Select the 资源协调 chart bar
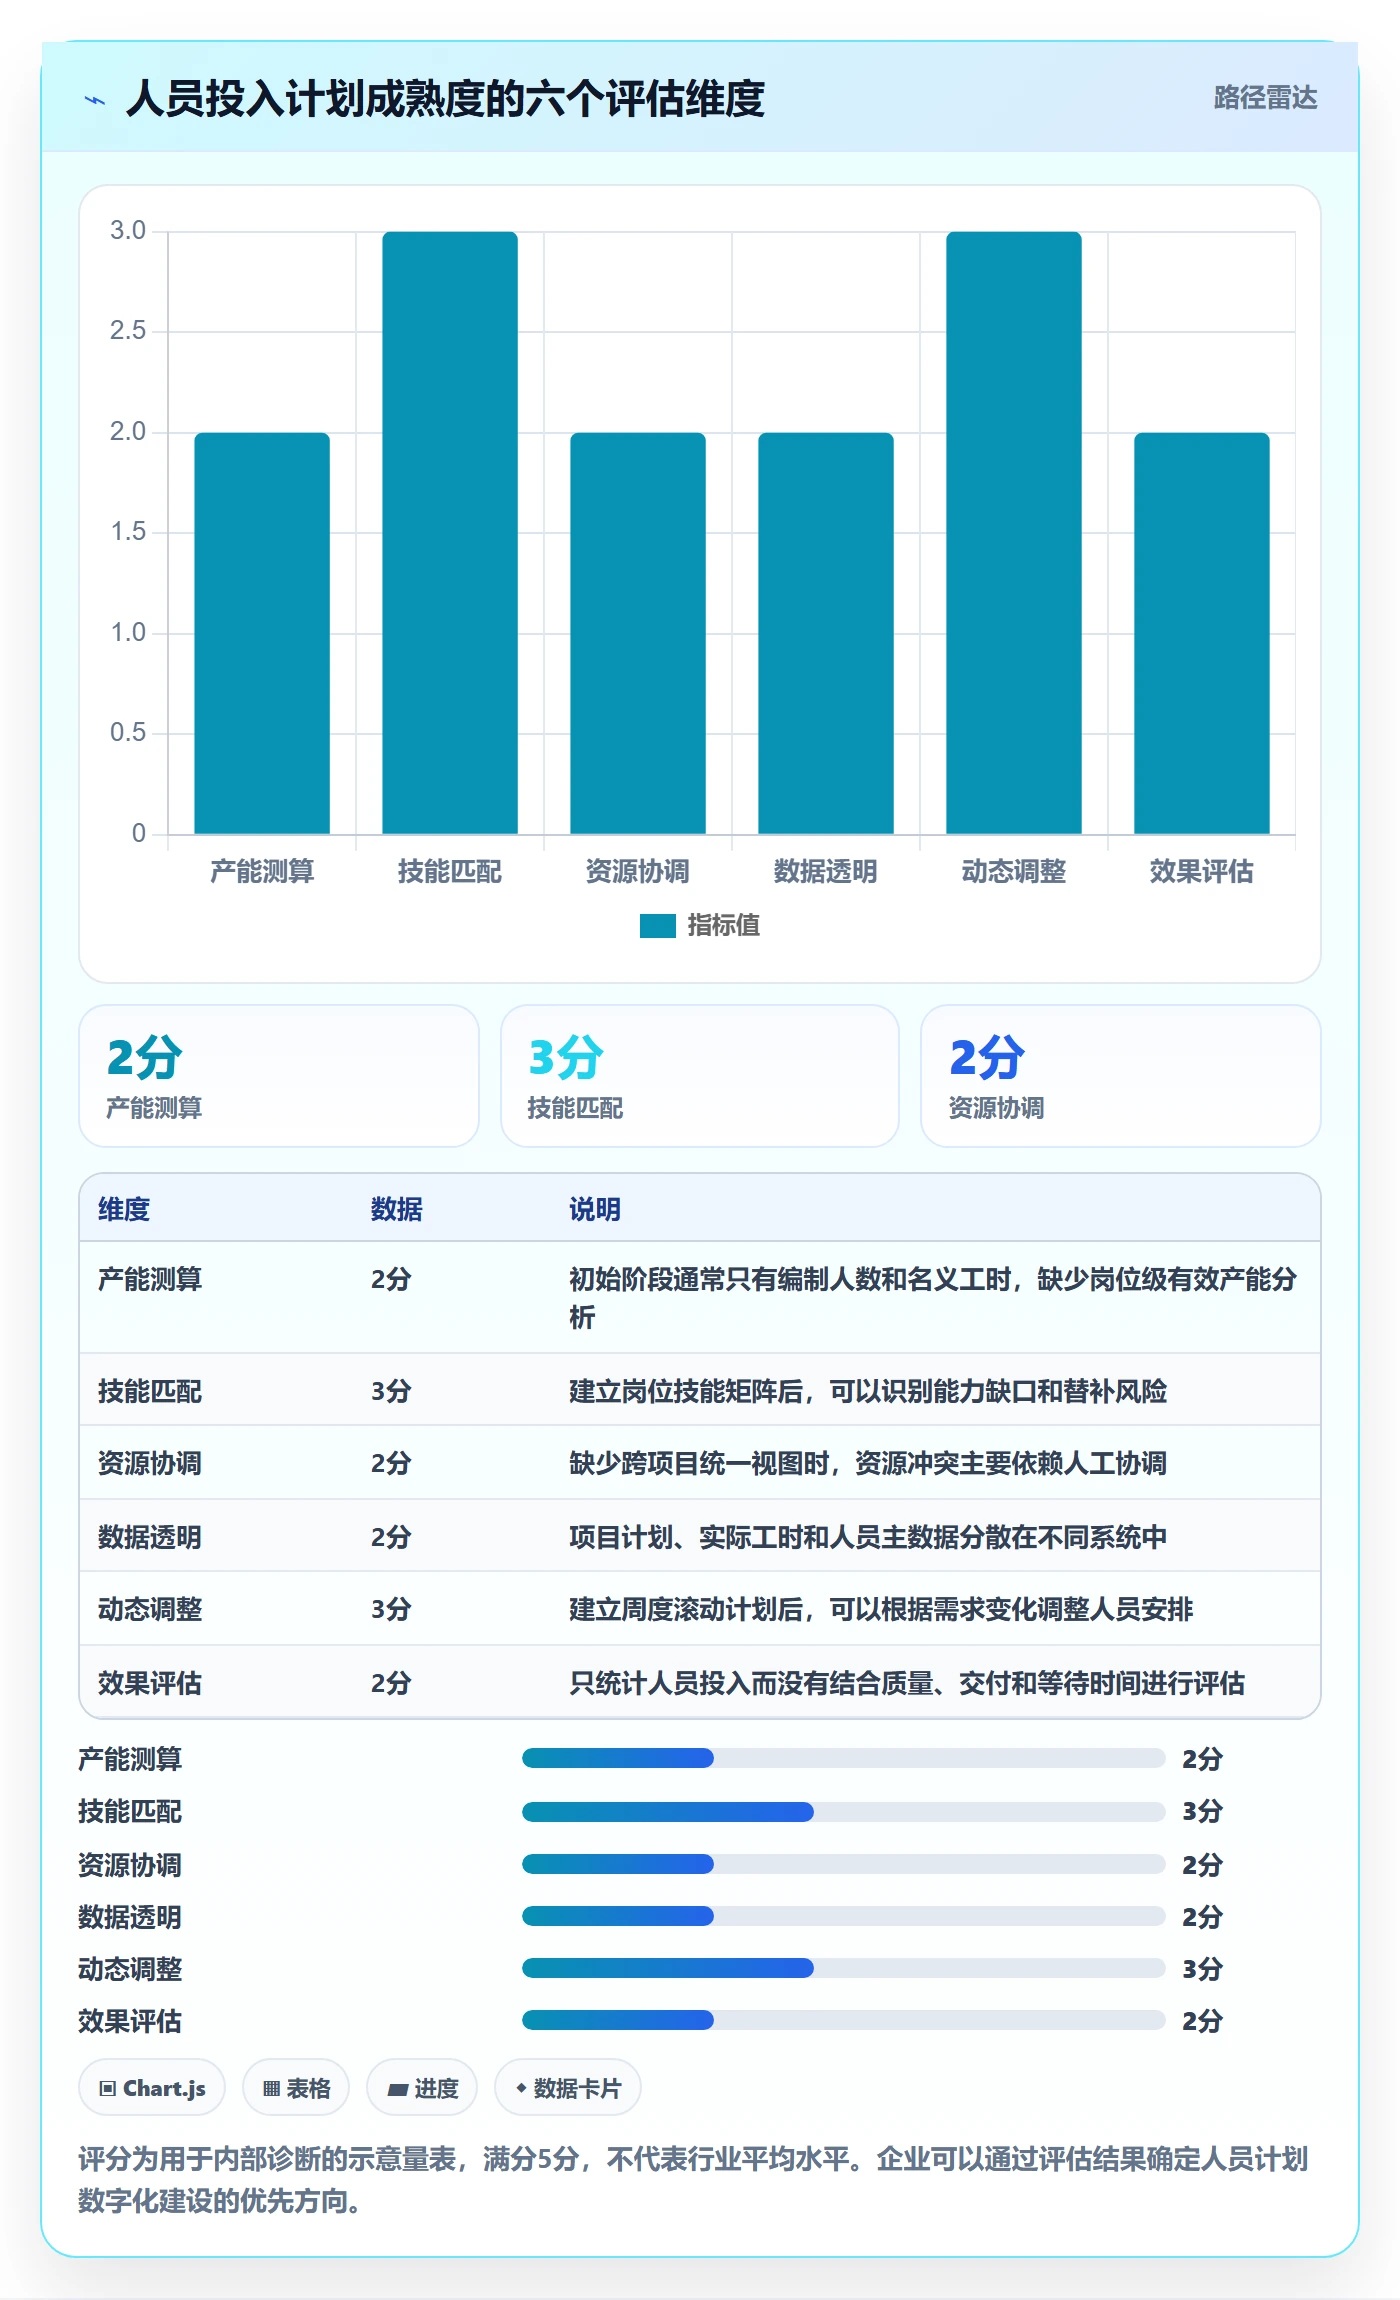 pyautogui.click(x=638, y=633)
